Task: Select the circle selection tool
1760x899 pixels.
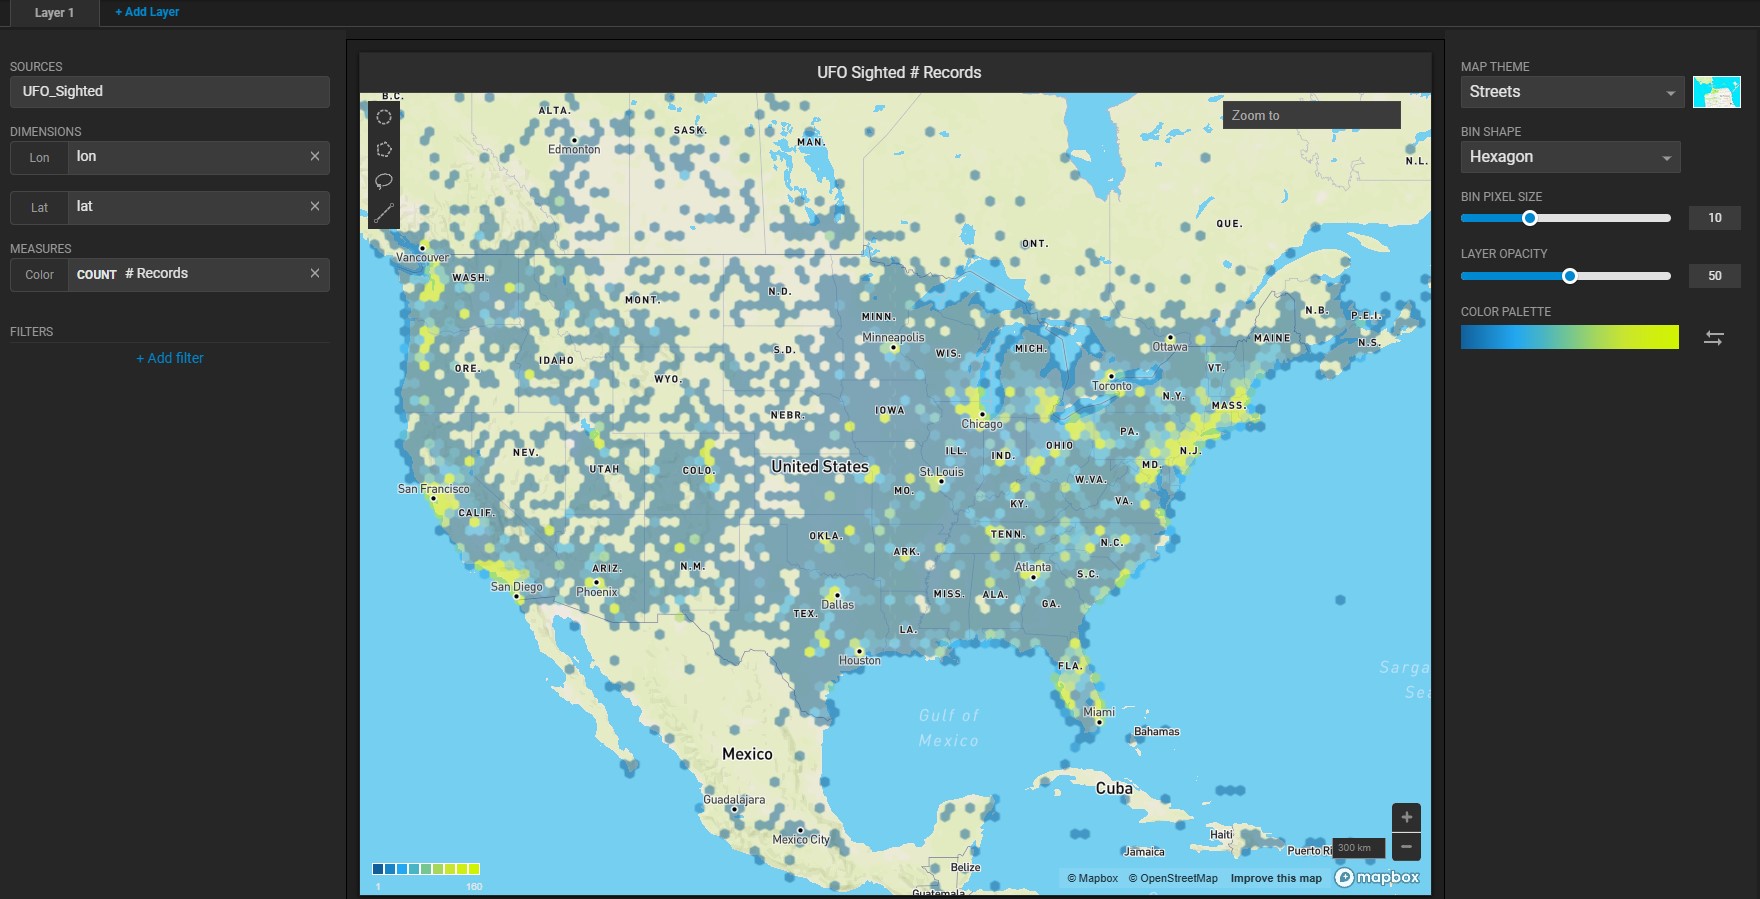Action: click(384, 117)
